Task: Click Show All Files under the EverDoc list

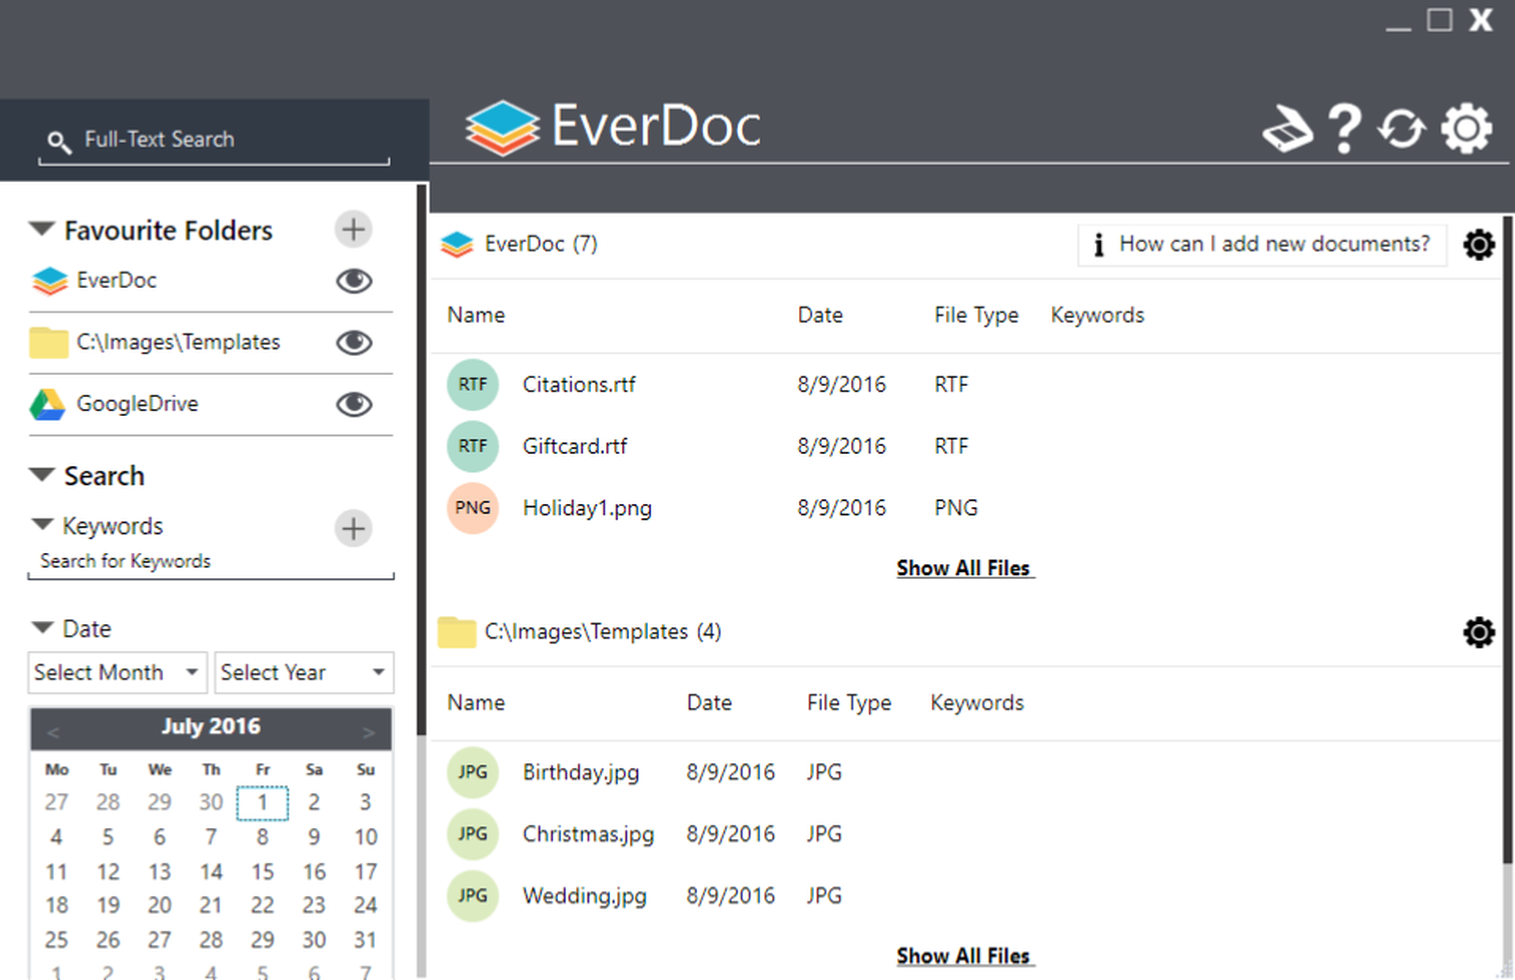Action: 963,568
